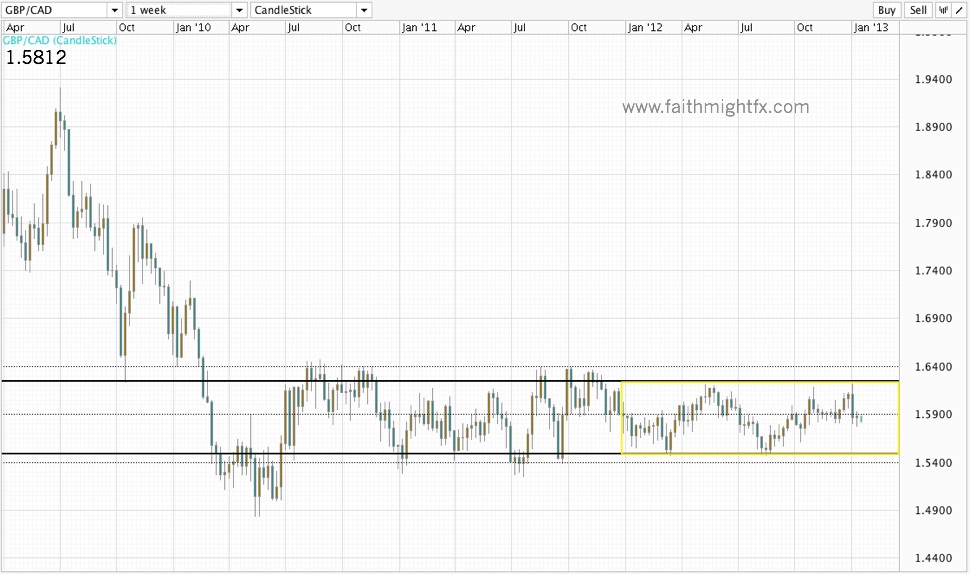Expand the CandleStick chart type dropdown arrow
Viewport: 970px width, 574px height.
(x=364, y=10)
